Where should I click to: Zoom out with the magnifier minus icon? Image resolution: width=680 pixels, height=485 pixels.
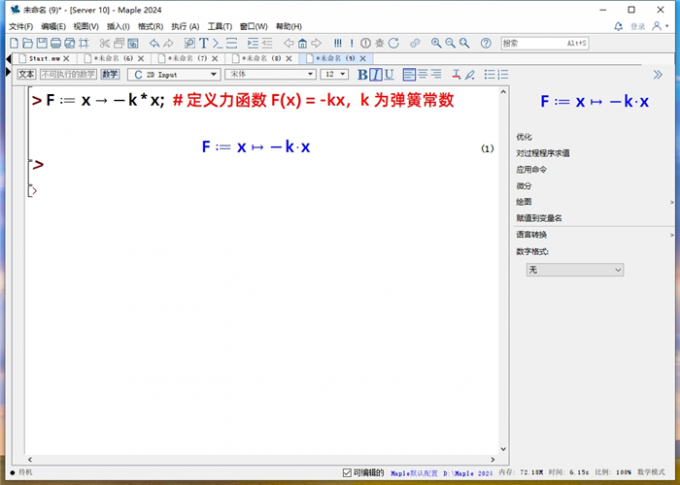[450, 43]
